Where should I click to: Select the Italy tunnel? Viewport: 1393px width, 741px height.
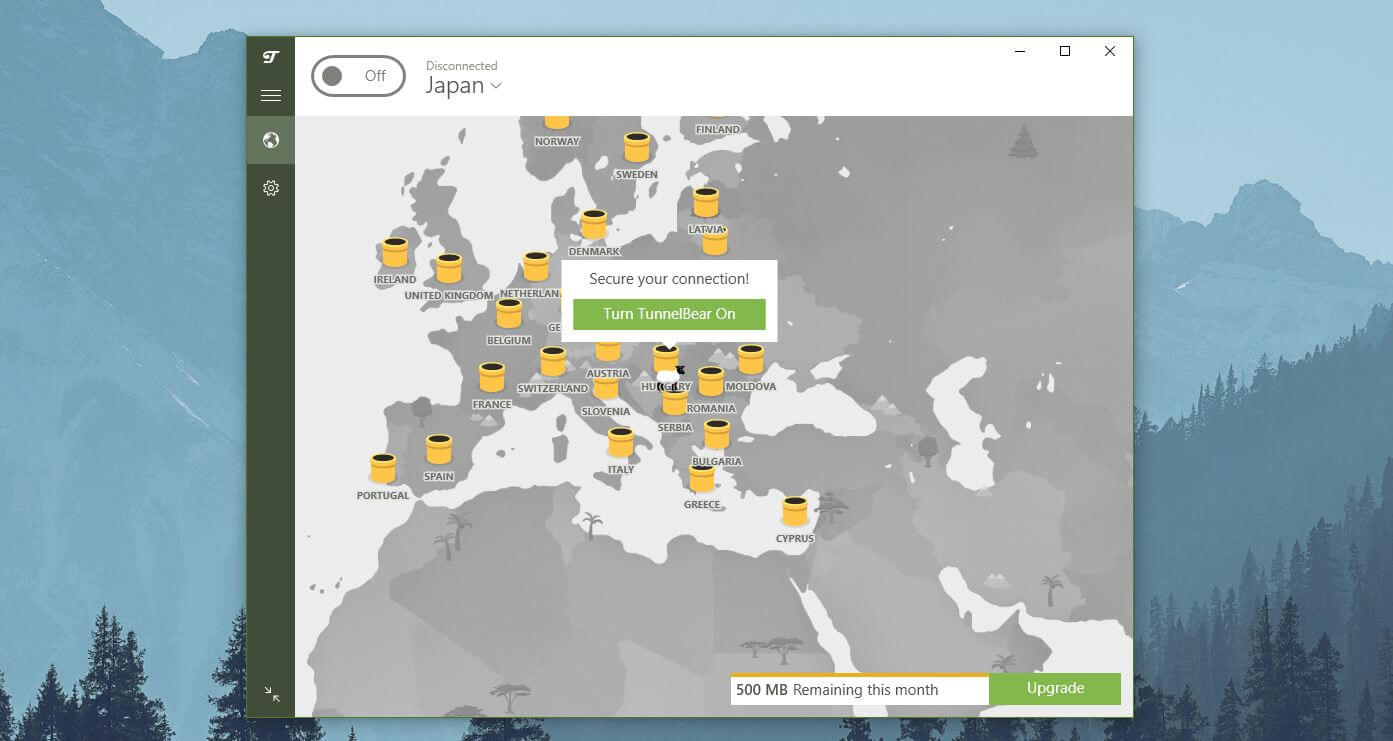tap(621, 442)
